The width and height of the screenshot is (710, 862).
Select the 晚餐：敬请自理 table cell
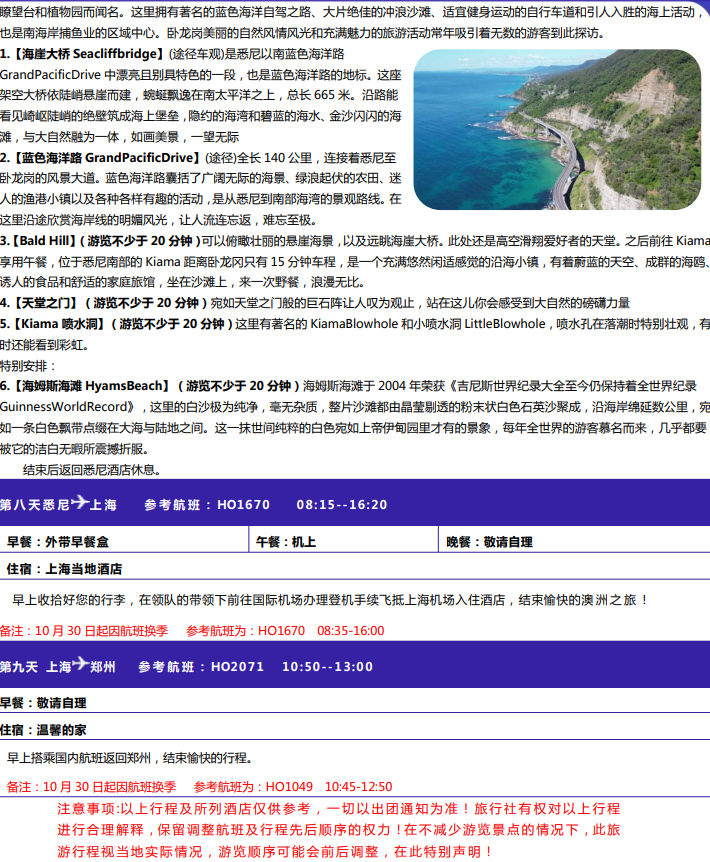490,541
